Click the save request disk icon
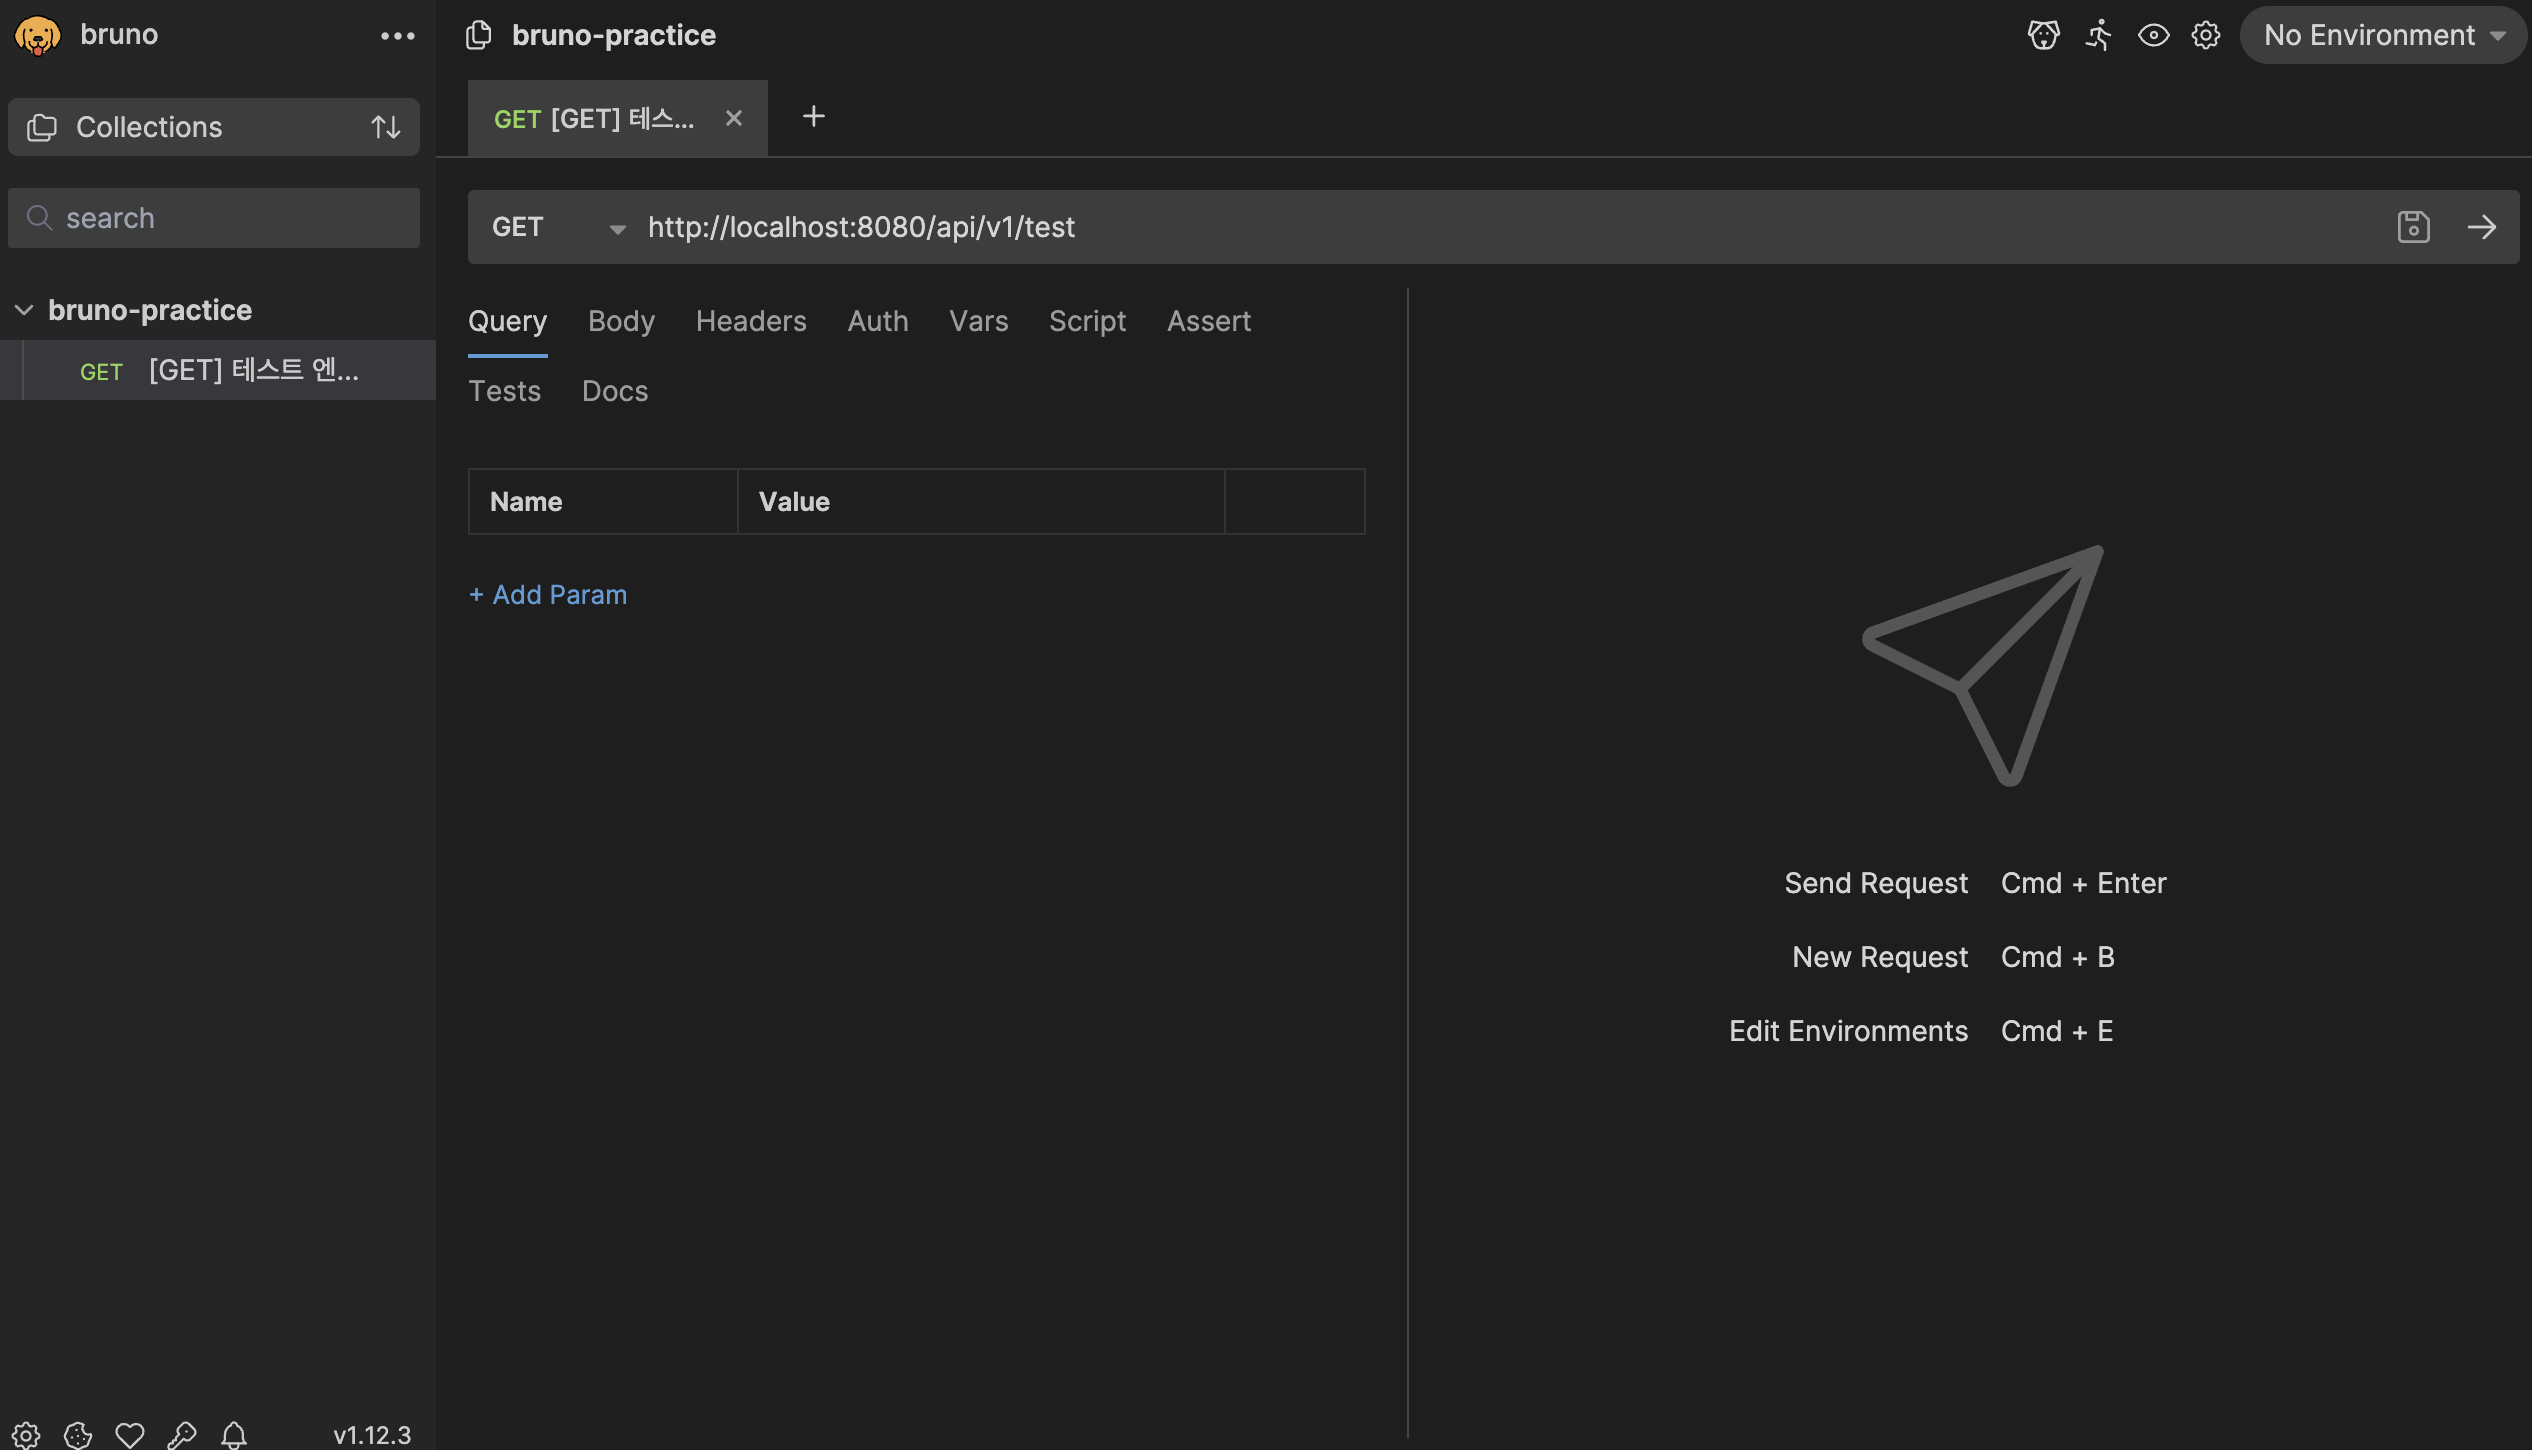The height and width of the screenshot is (1450, 2532). [2413, 227]
